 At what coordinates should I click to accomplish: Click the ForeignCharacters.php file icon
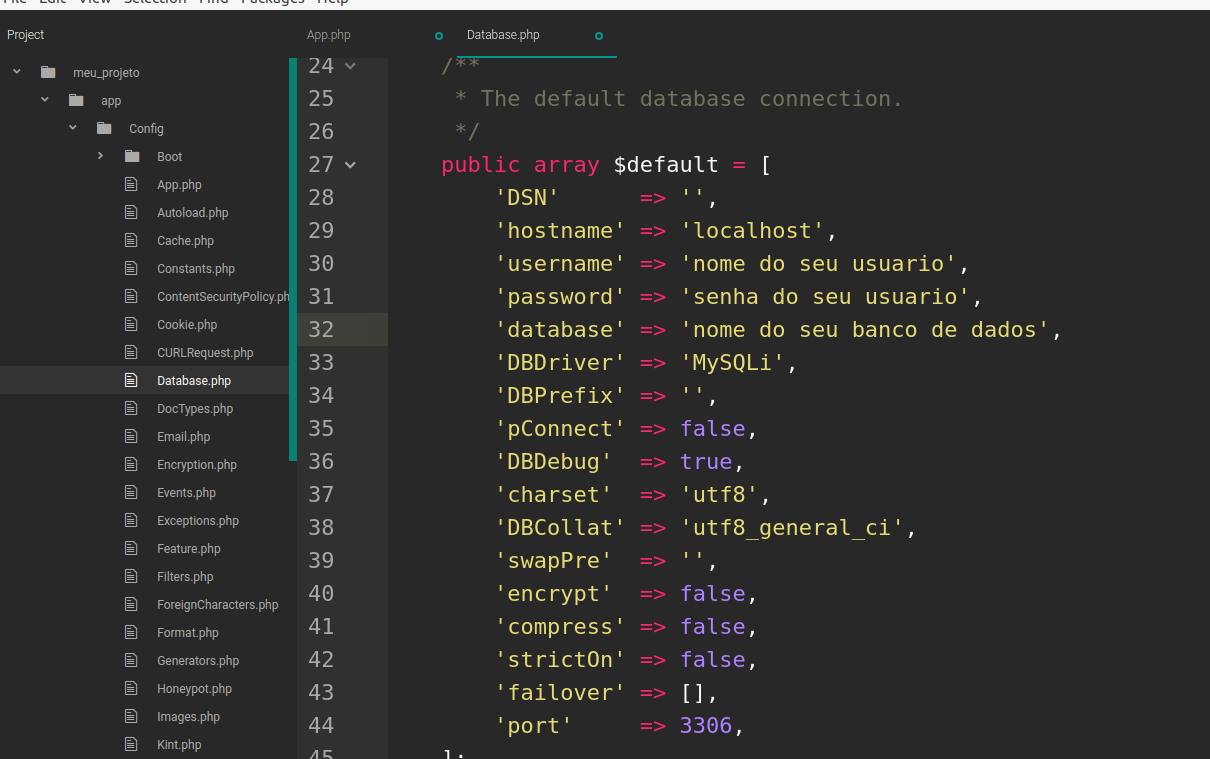coord(131,604)
